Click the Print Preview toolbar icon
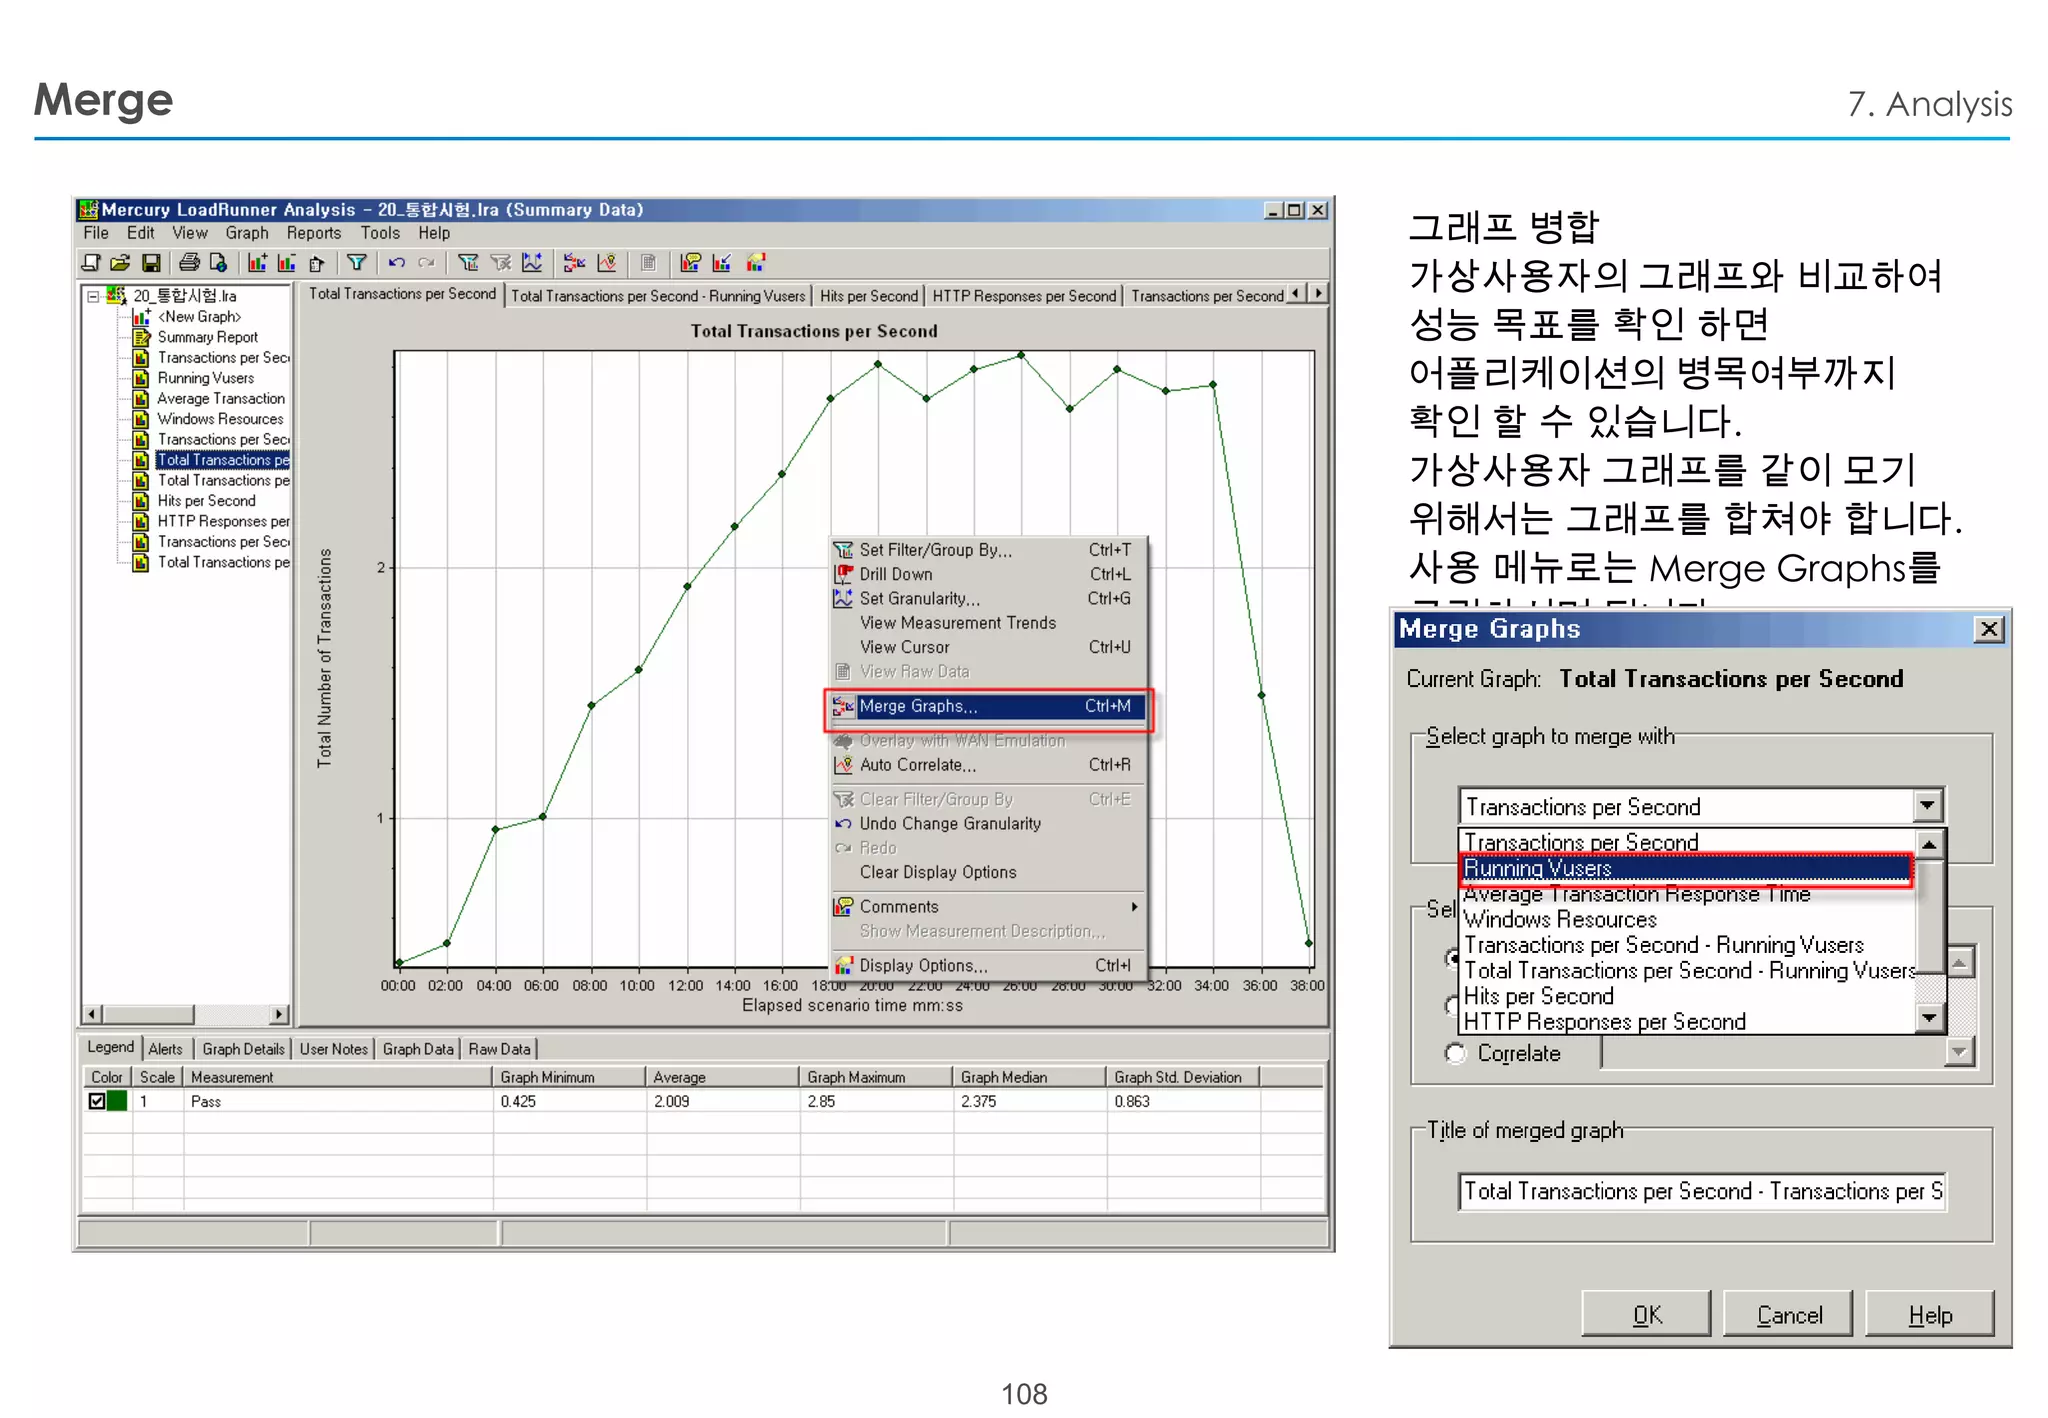 pyautogui.click(x=218, y=263)
